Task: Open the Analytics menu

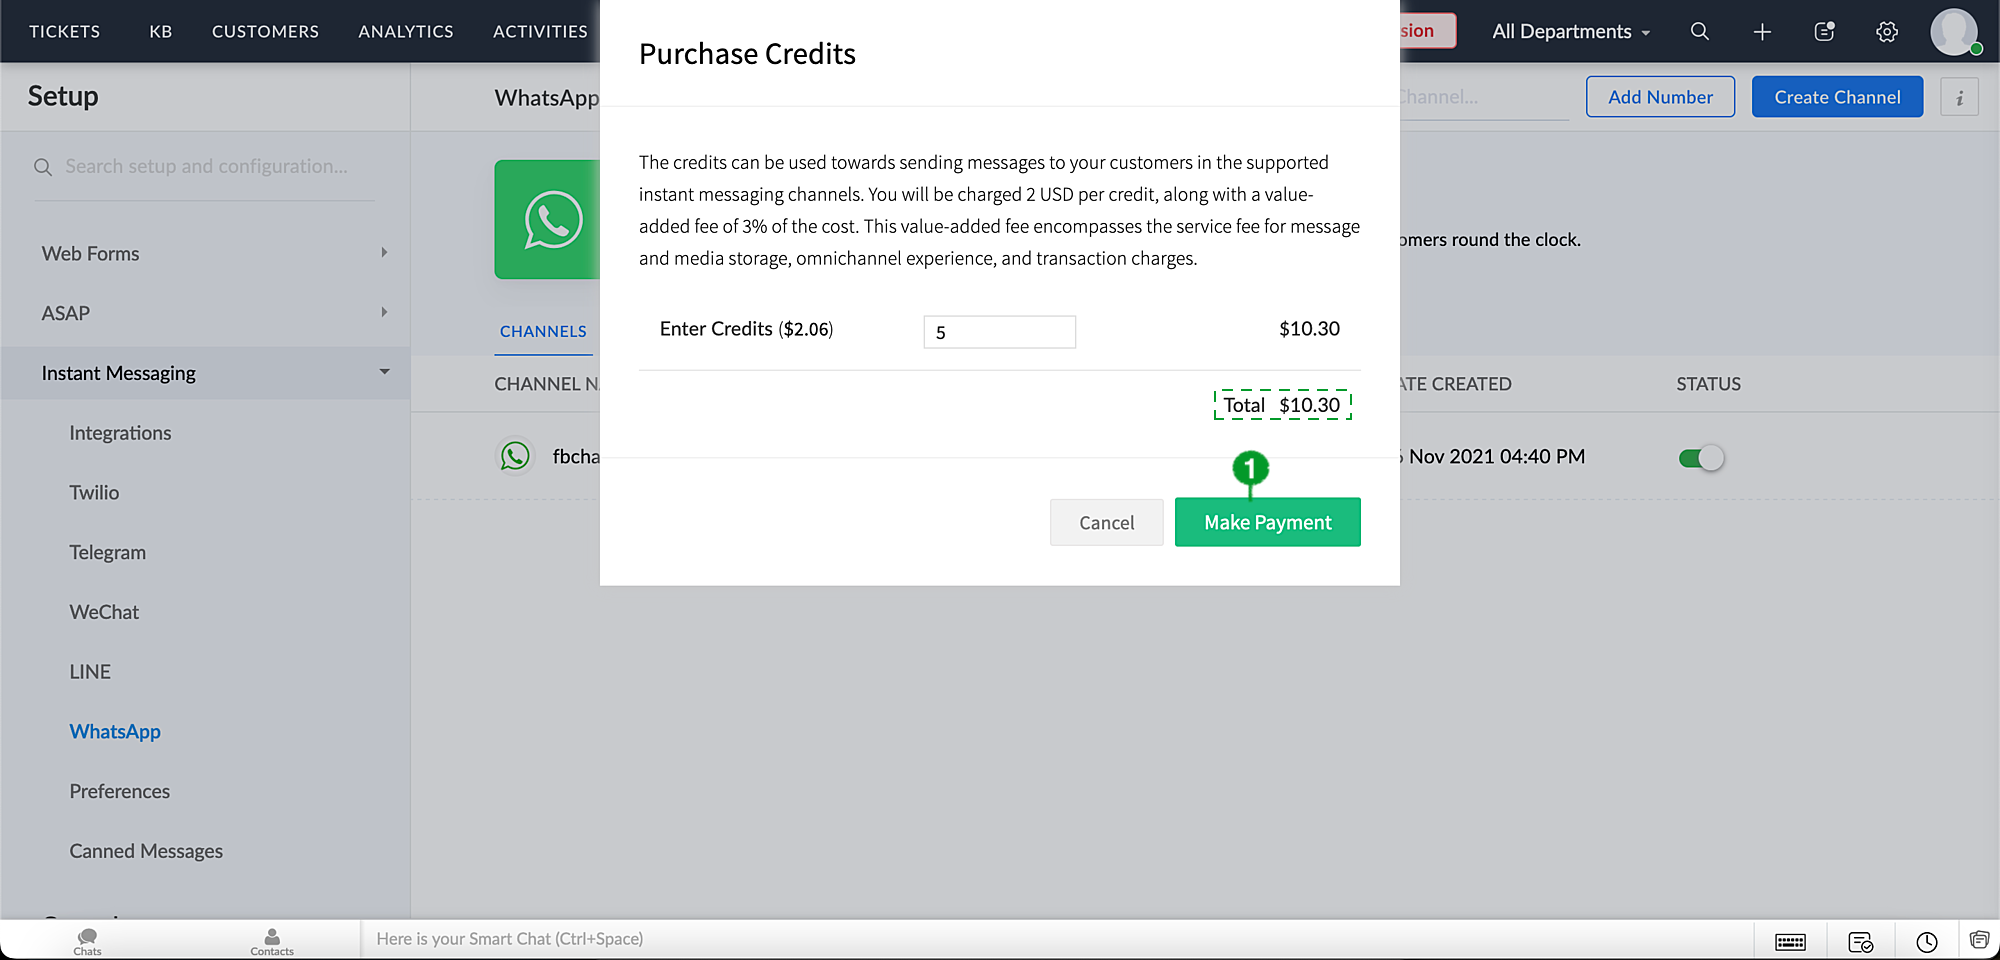Action: [x=406, y=32]
